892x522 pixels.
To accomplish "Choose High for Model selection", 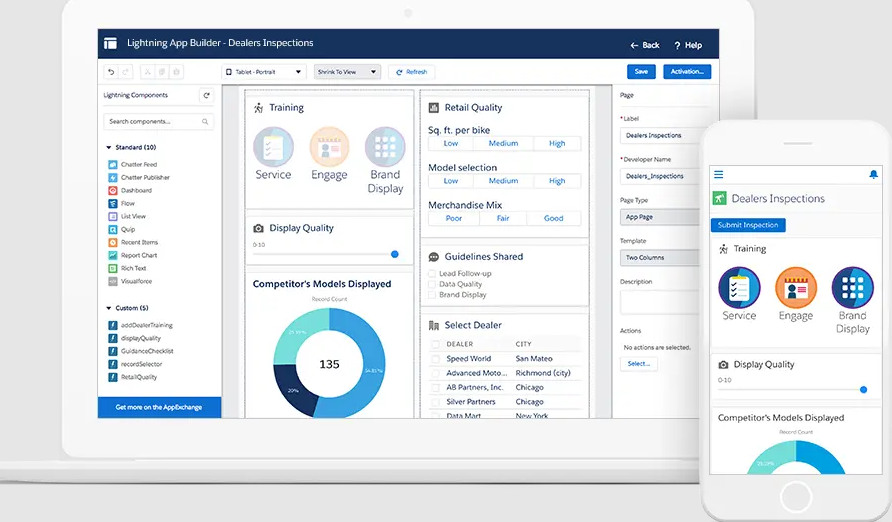I will 557,181.
